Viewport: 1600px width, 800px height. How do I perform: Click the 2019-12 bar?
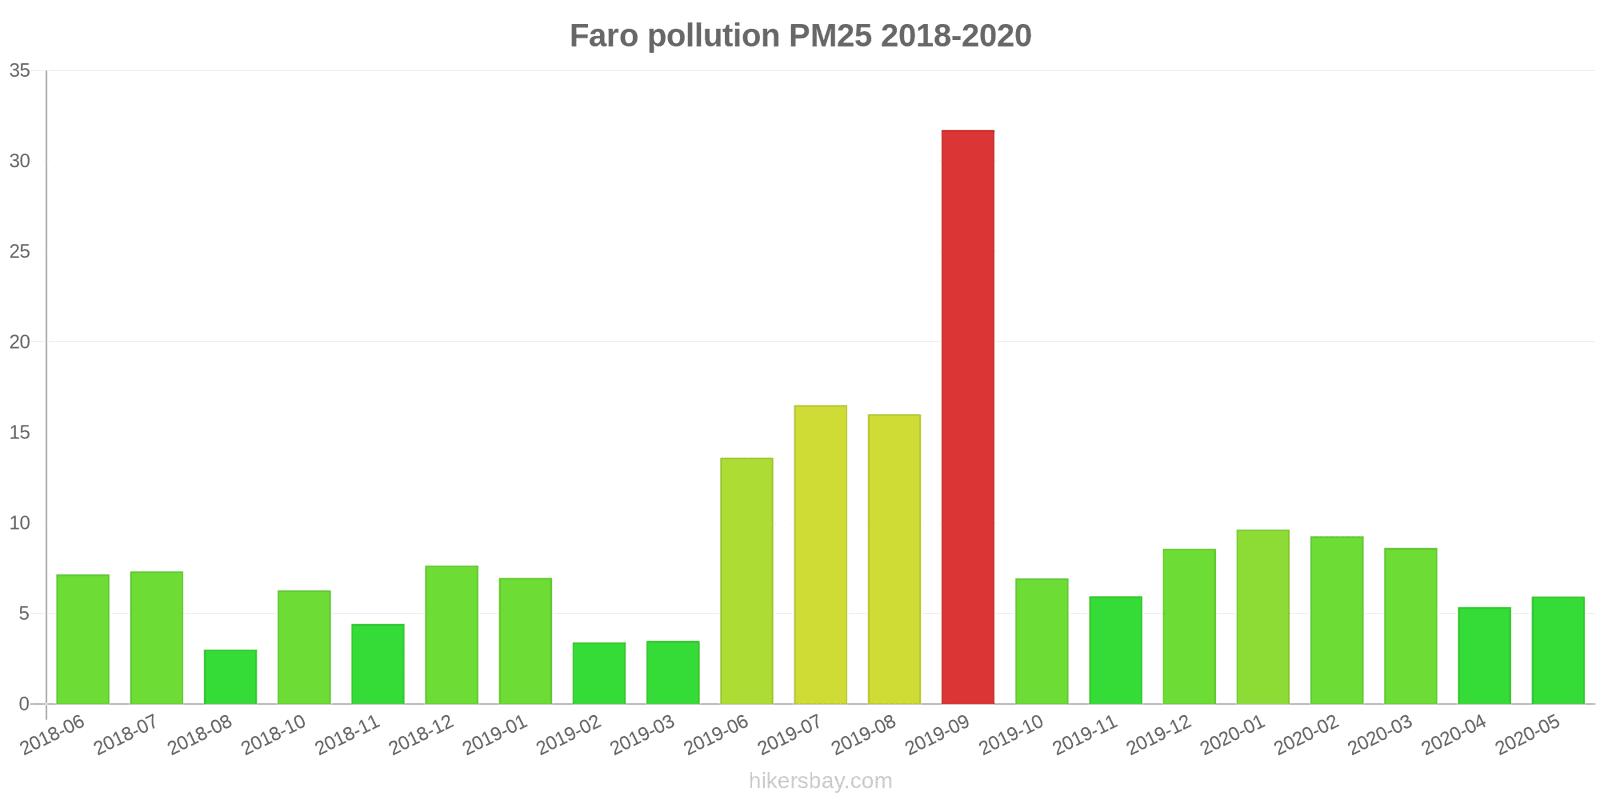1189,626
